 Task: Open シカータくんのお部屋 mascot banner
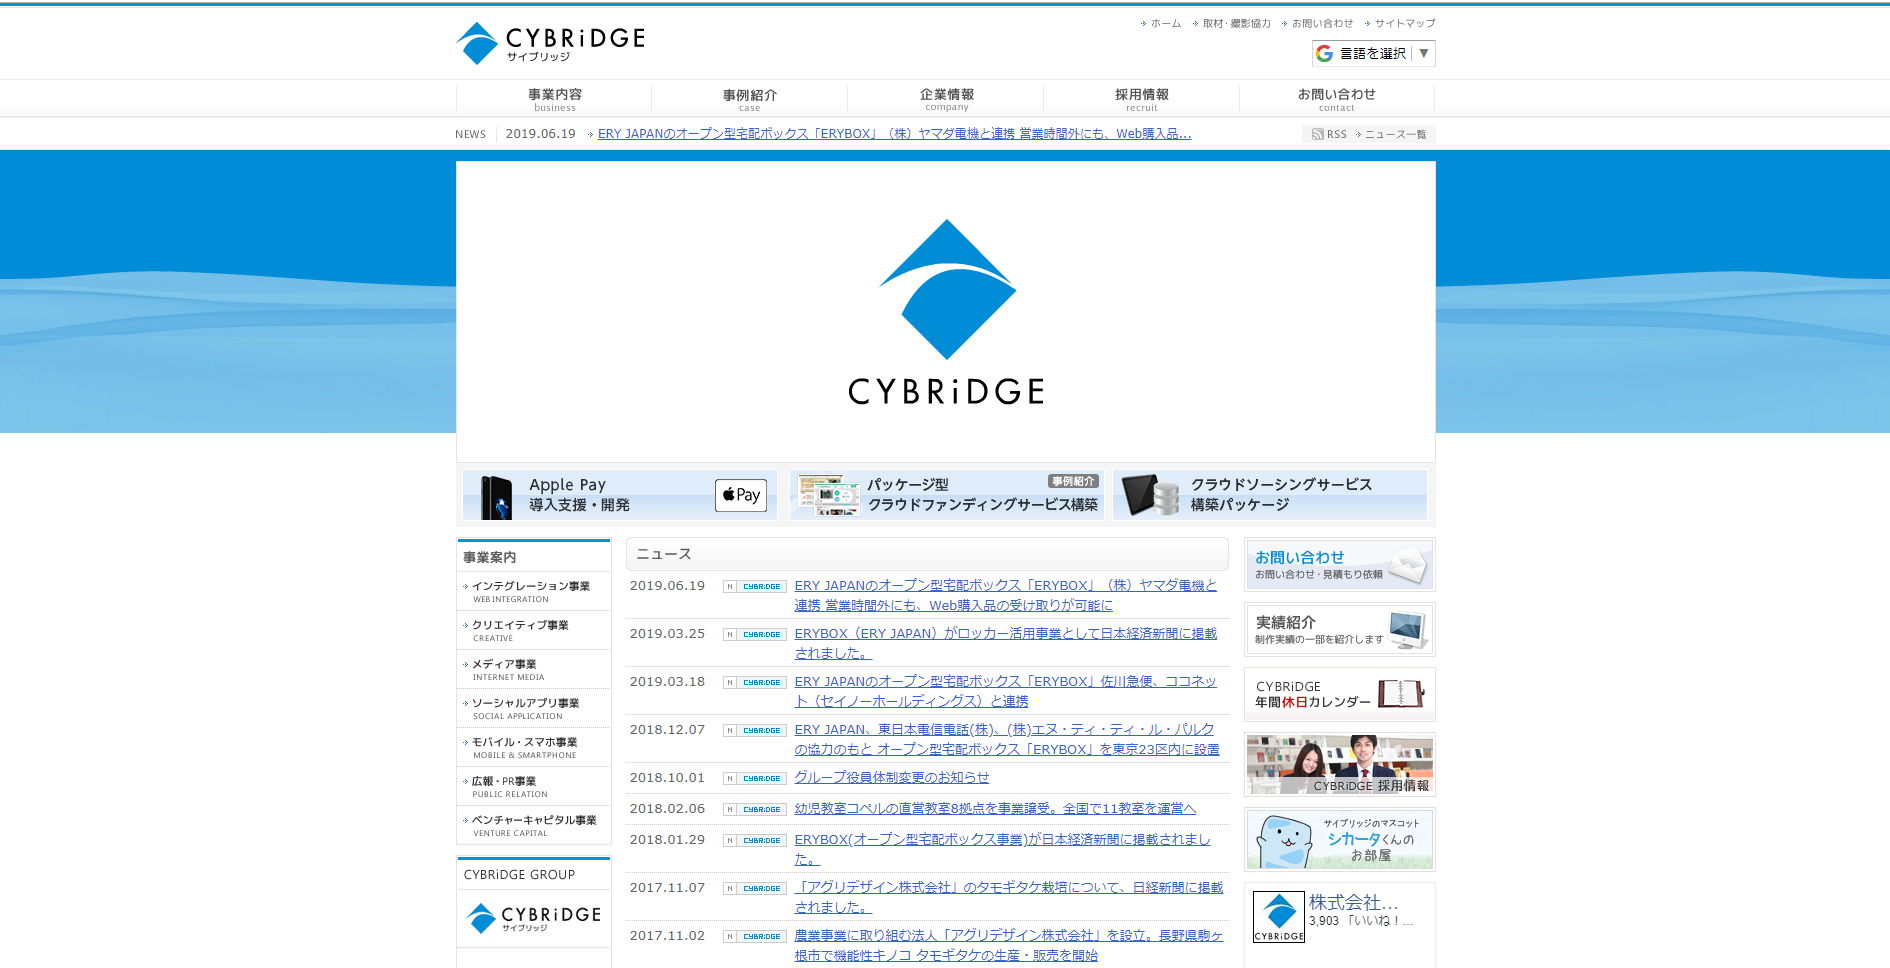[1340, 840]
